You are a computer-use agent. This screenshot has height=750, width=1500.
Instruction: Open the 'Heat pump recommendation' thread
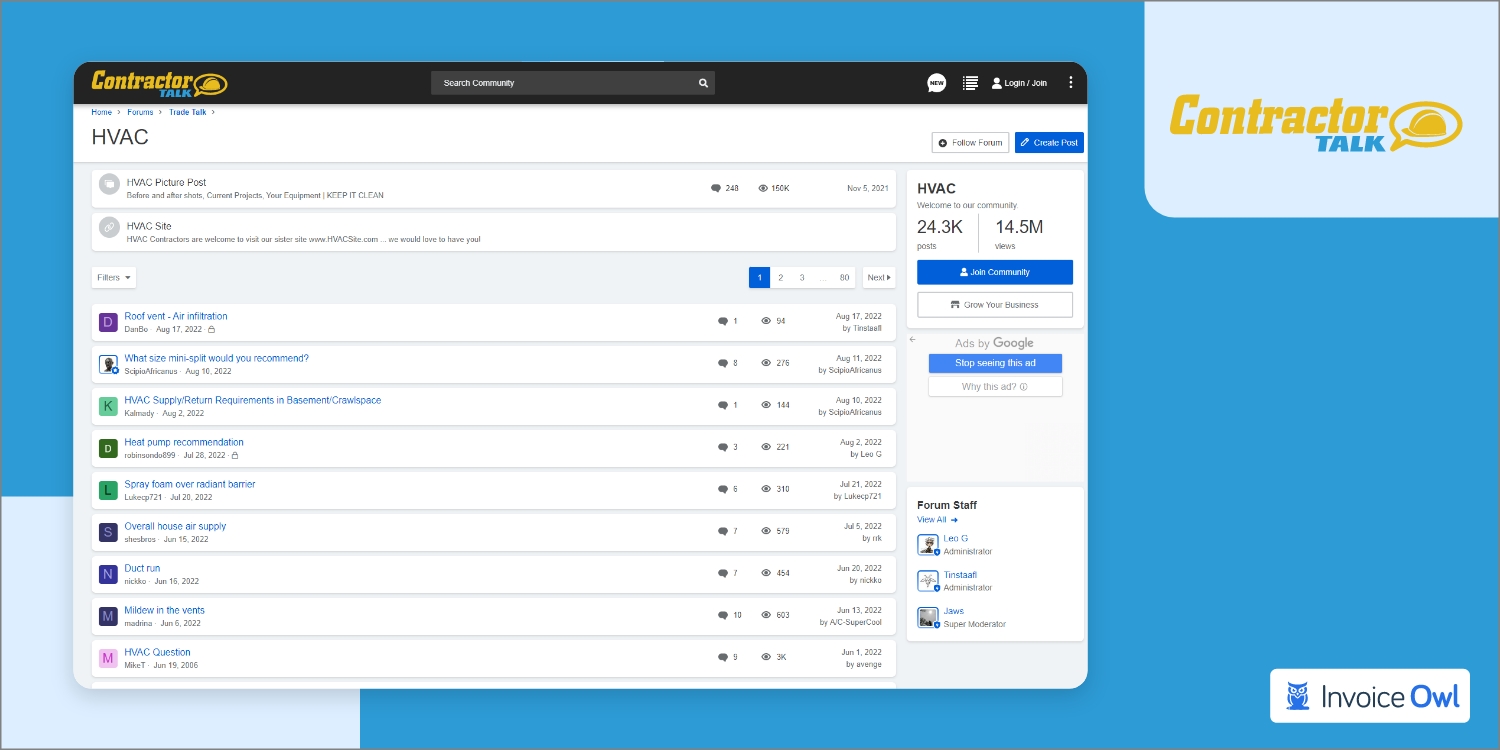pyautogui.click(x=184, y=442)
